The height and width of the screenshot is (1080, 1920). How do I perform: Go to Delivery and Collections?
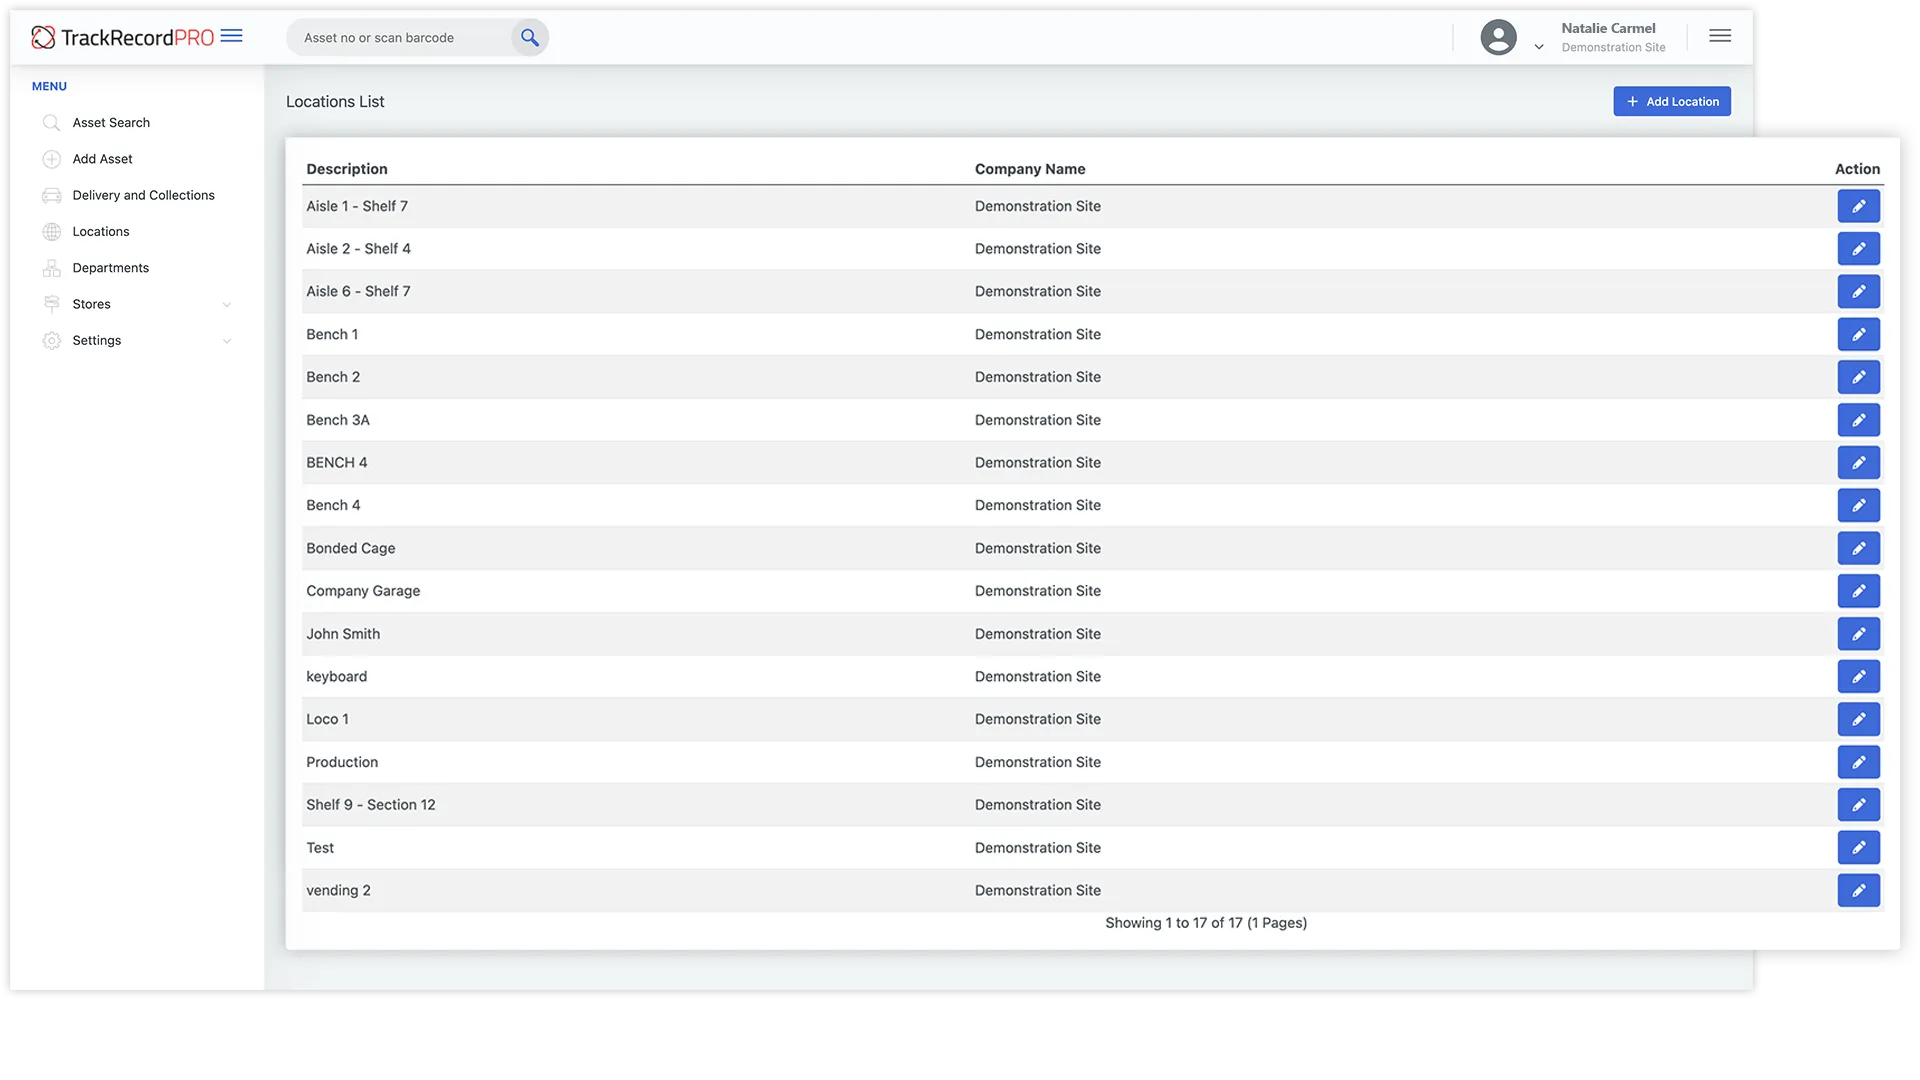(143, 195)
